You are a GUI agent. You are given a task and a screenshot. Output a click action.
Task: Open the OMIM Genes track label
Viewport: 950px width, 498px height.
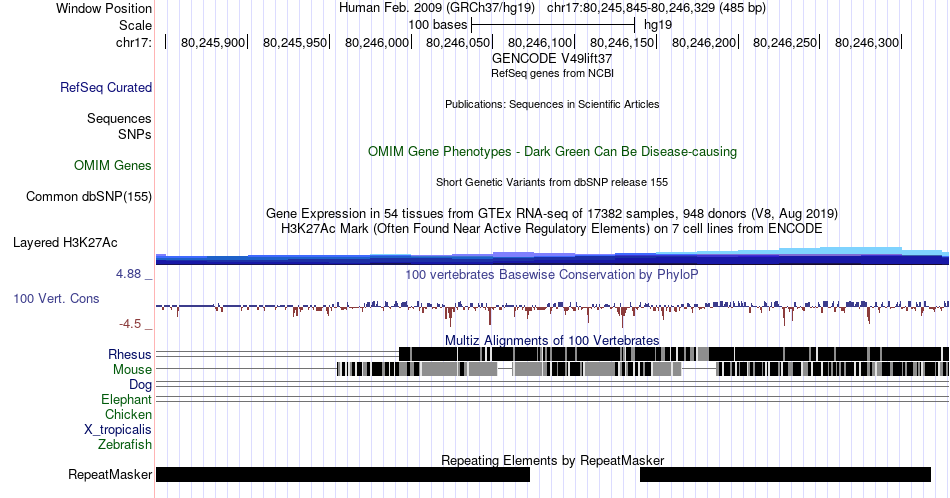click(x=113, y=165)
